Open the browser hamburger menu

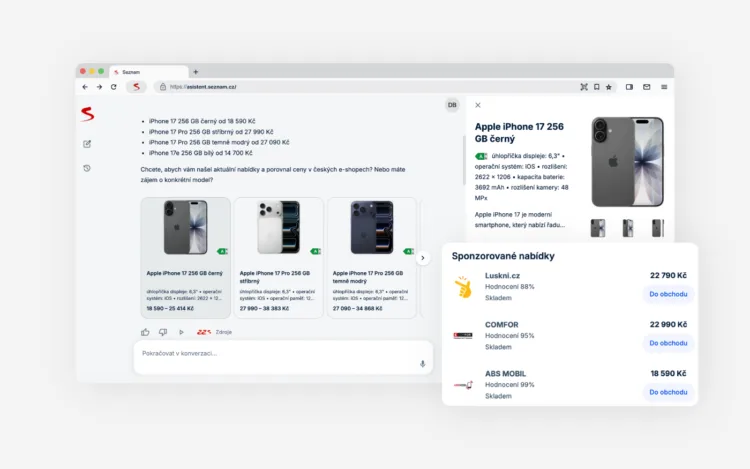click(664, 87)
